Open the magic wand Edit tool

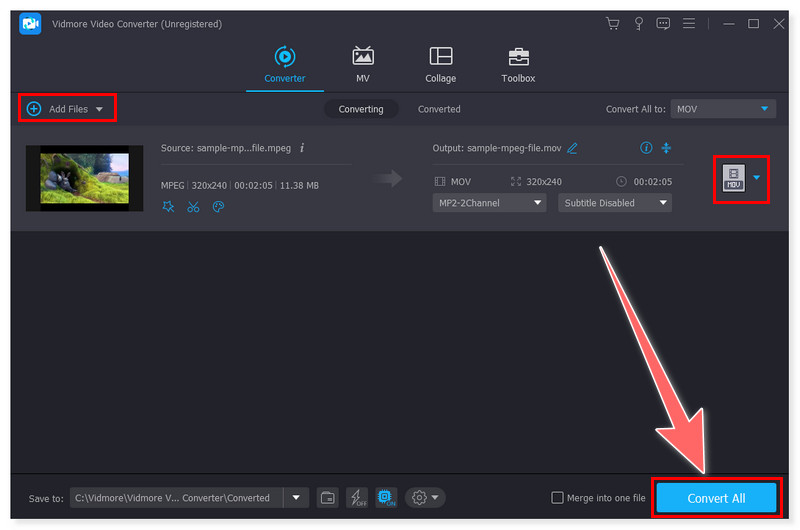168,207
